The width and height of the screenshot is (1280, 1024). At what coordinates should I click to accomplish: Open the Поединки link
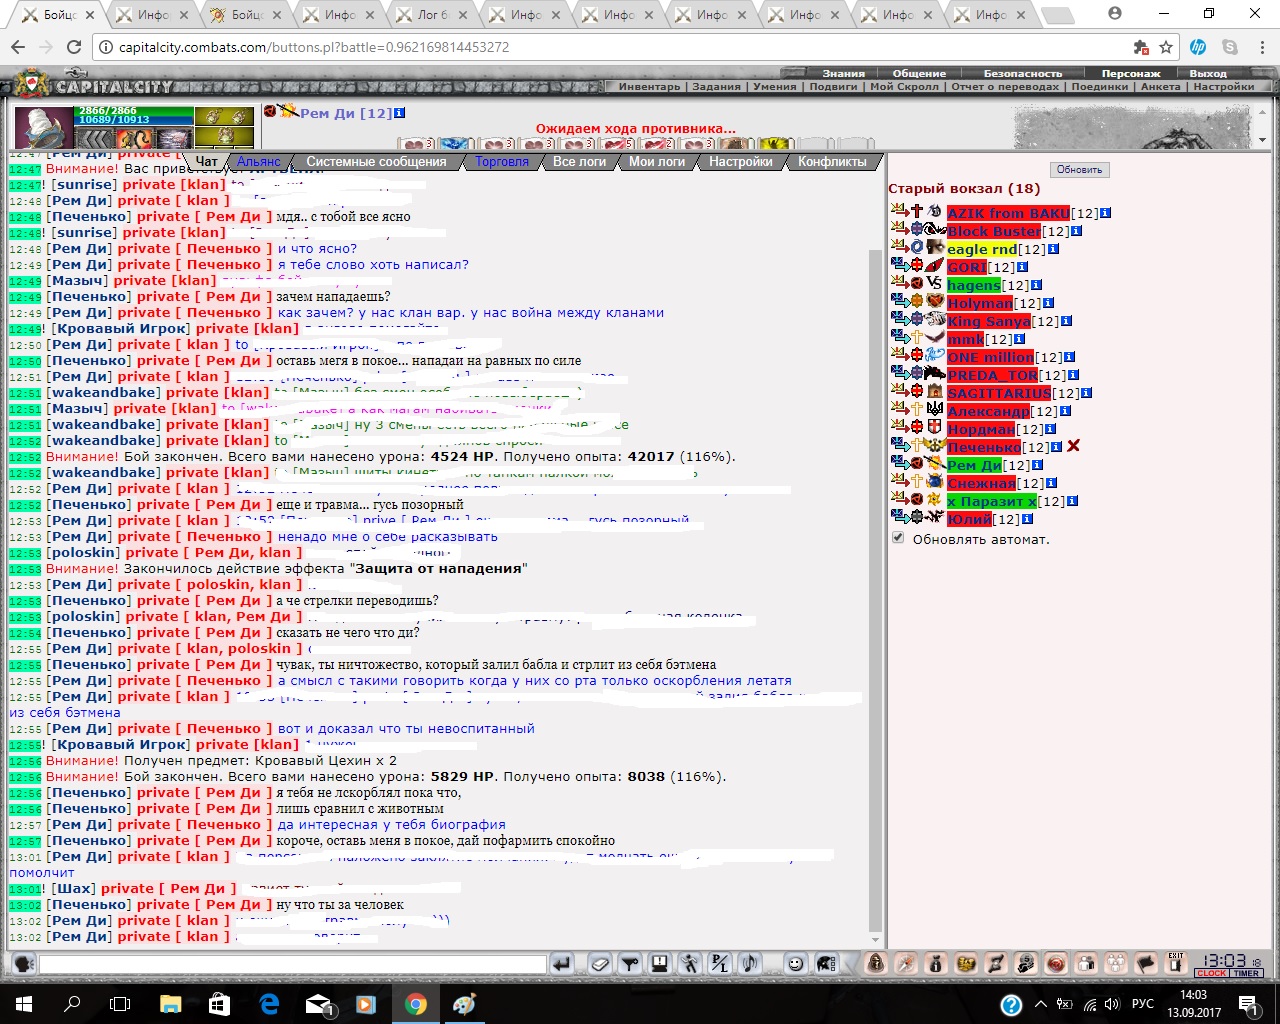(x=1100, y=86)
